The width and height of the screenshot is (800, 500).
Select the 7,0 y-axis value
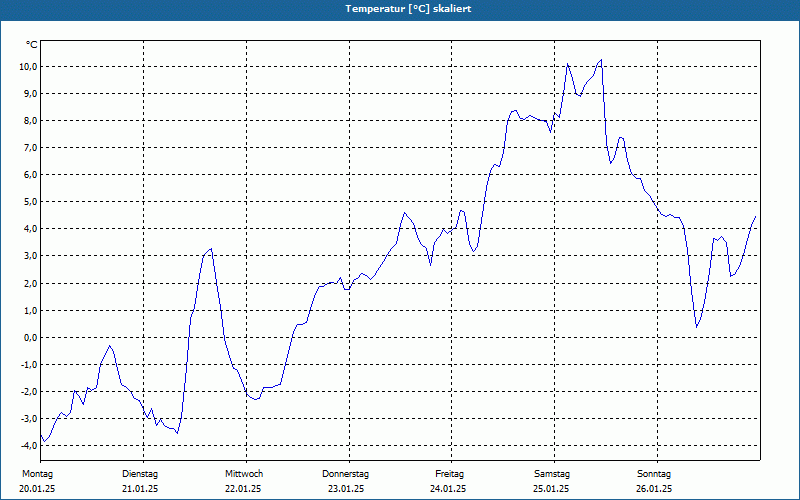(x=29, y=147)
